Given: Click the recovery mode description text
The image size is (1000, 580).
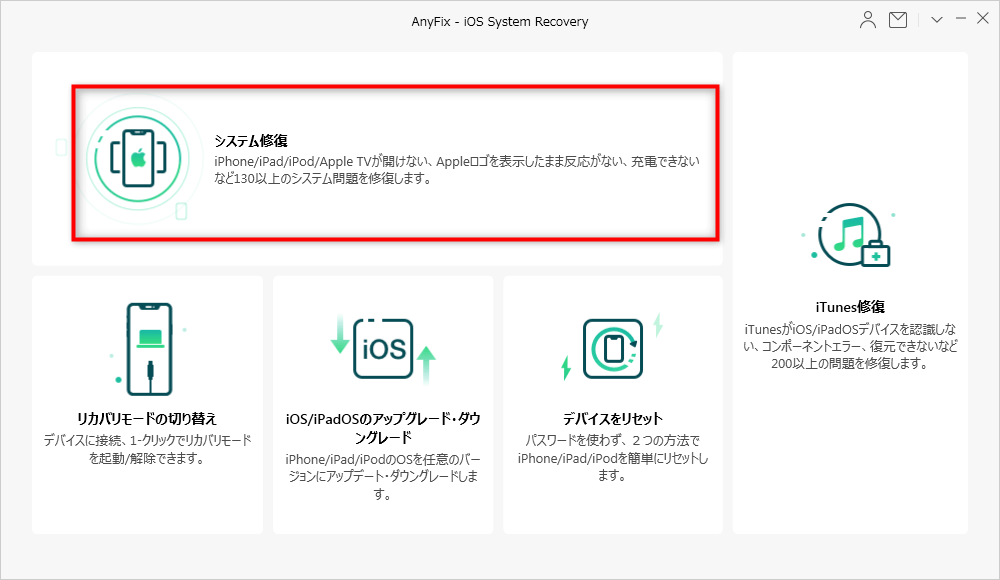Looking at the screenshot, I should 147,449.
